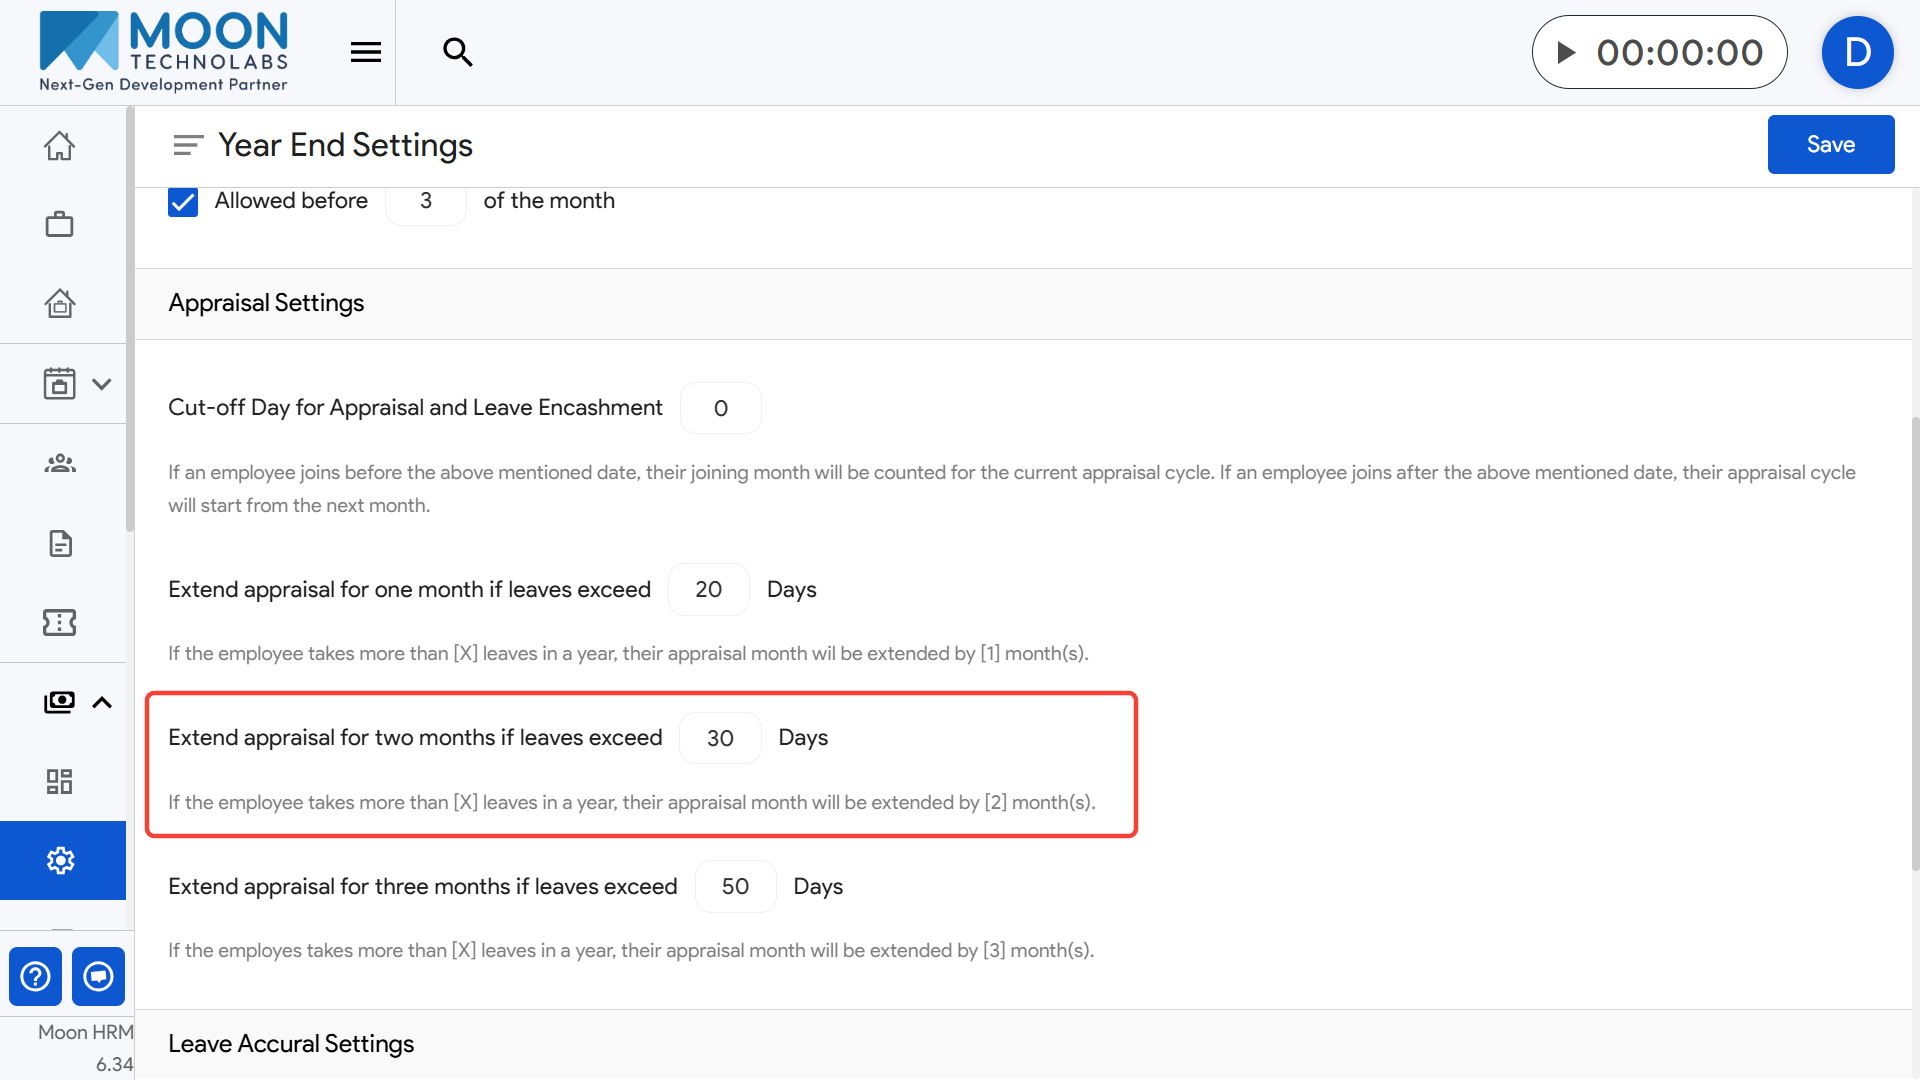Open the blue settings gear icon
The height and width of the screenshot is (1080, 1920).
click(x=61, y=860)
